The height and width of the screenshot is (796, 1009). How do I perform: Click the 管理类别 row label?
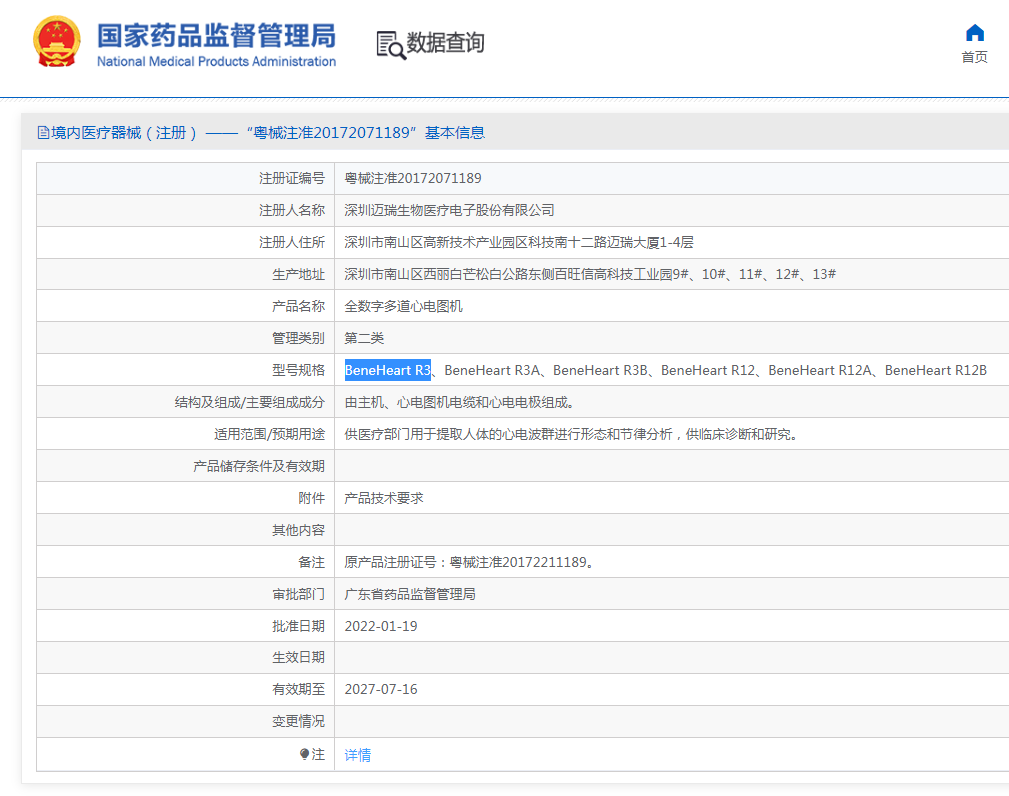tap(298, 338)
